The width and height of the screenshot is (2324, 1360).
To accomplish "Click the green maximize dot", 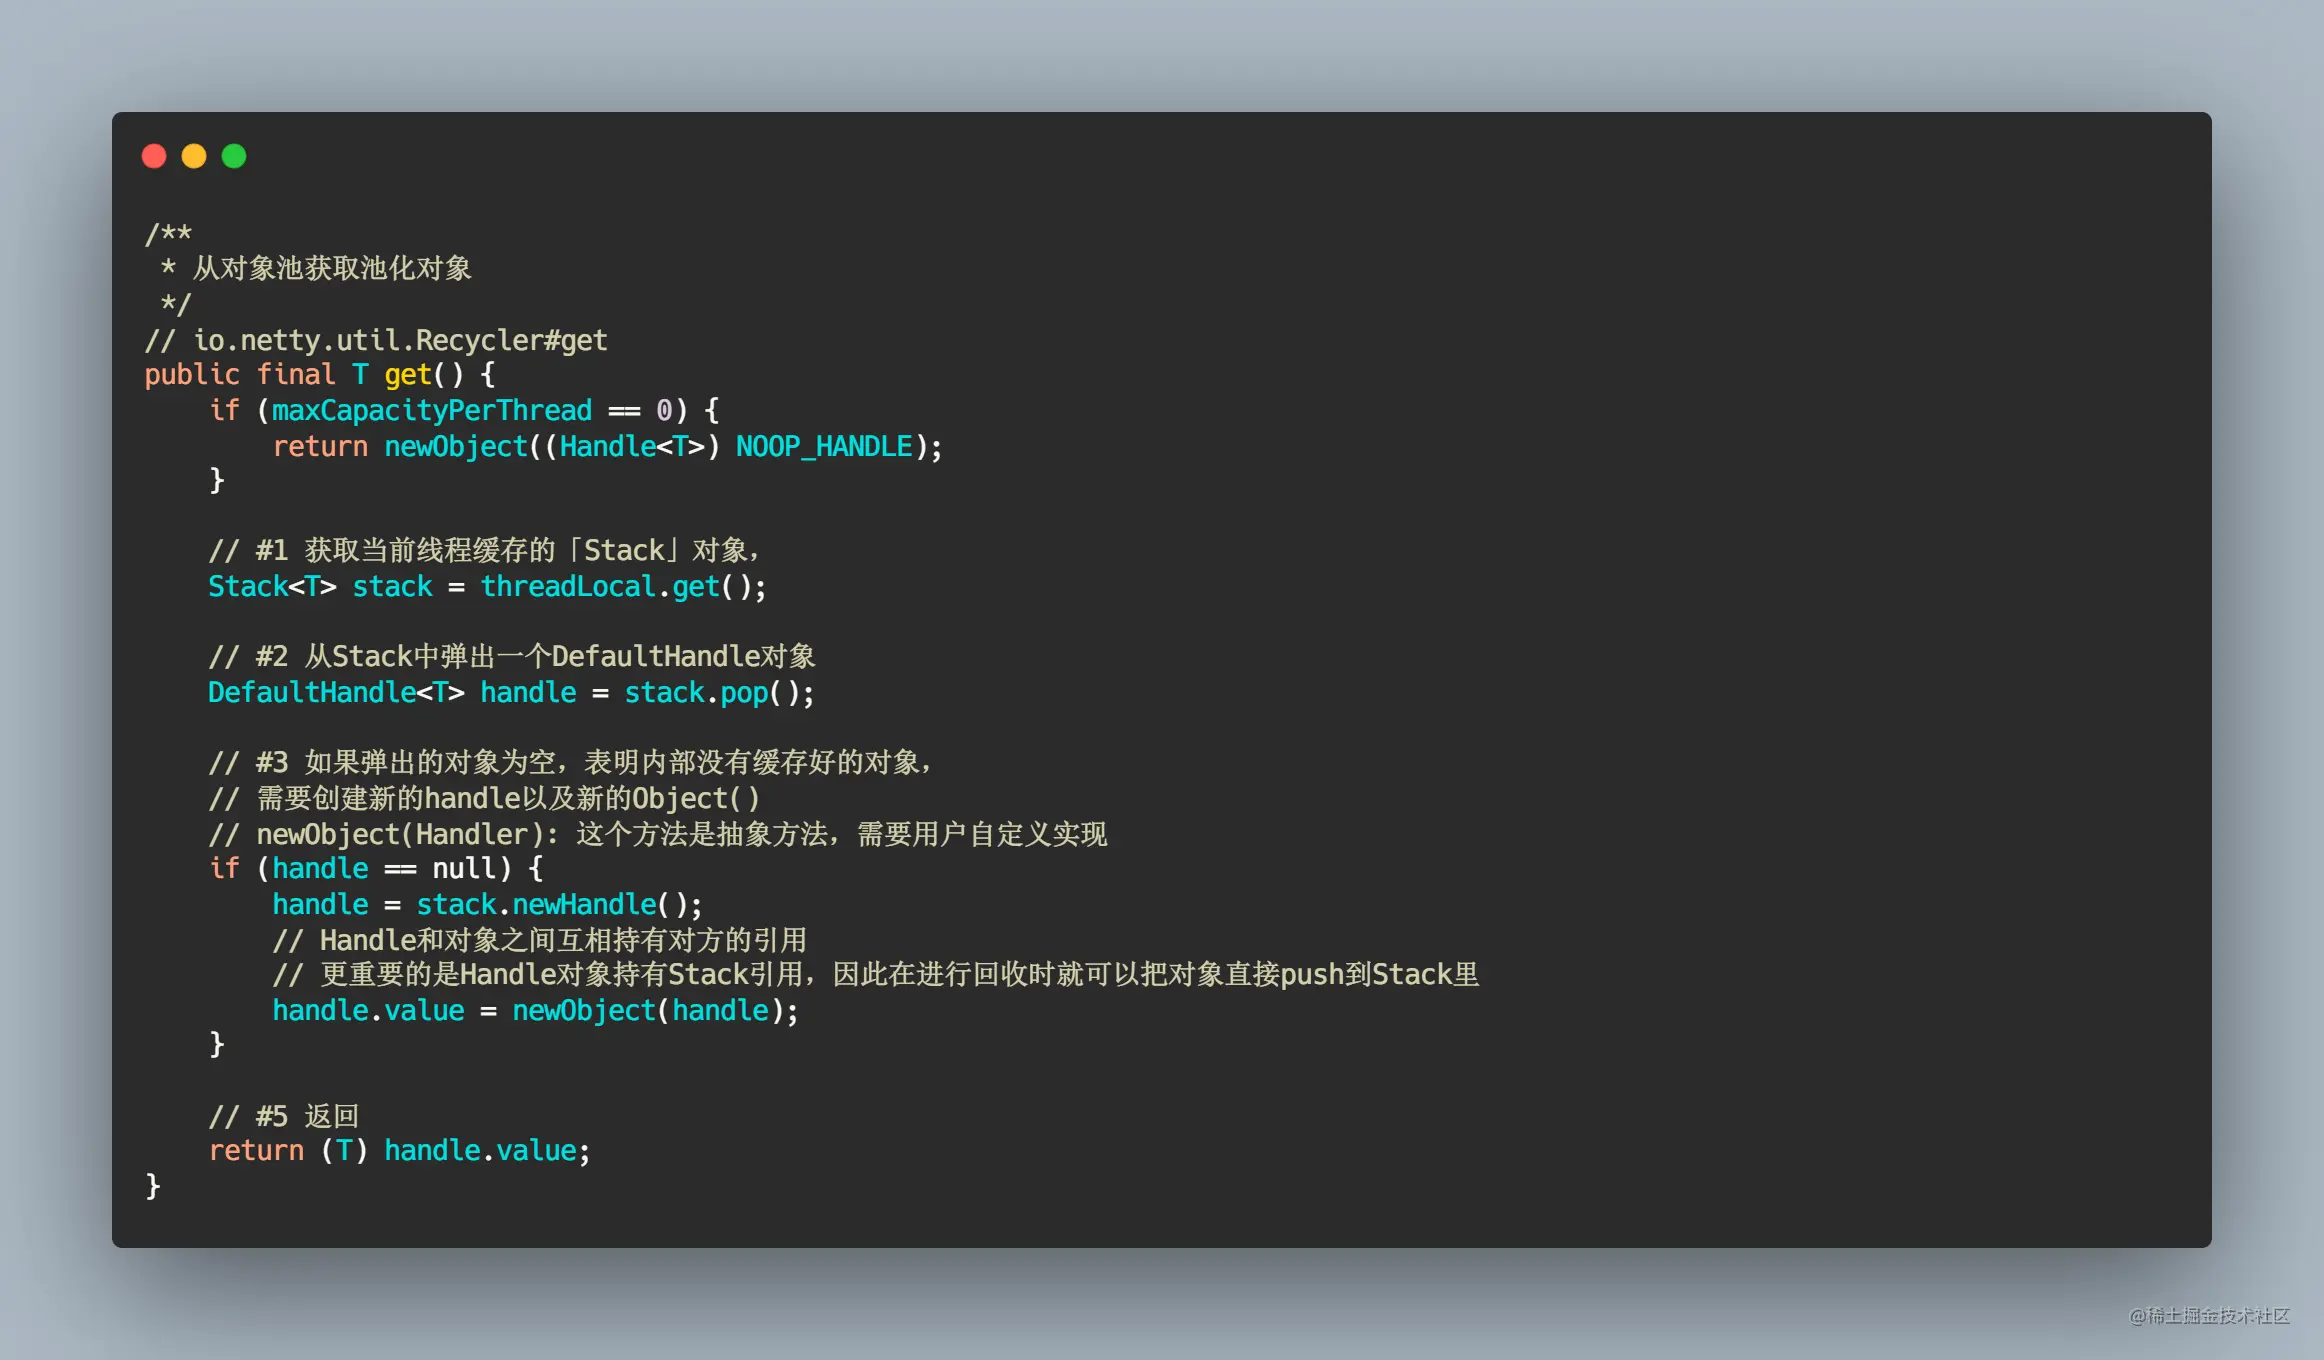I will tap(234, 156).
